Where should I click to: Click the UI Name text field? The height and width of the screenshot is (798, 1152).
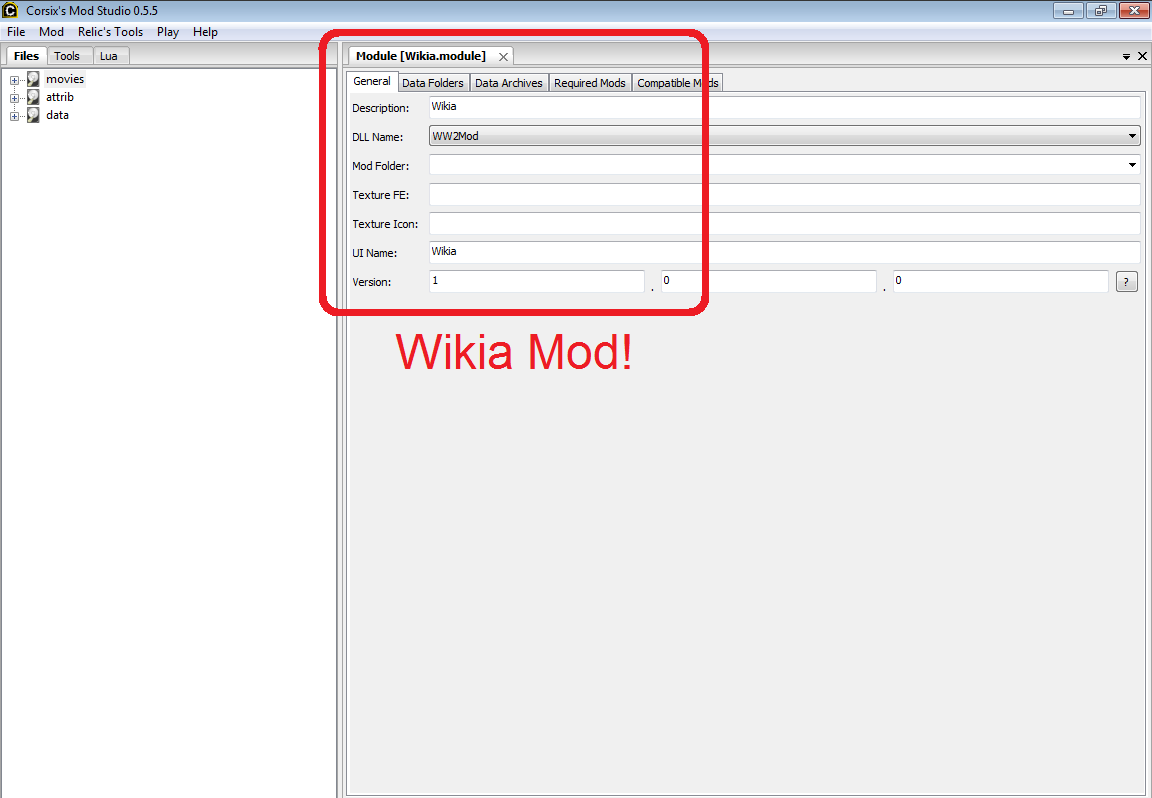click(785, 252)
